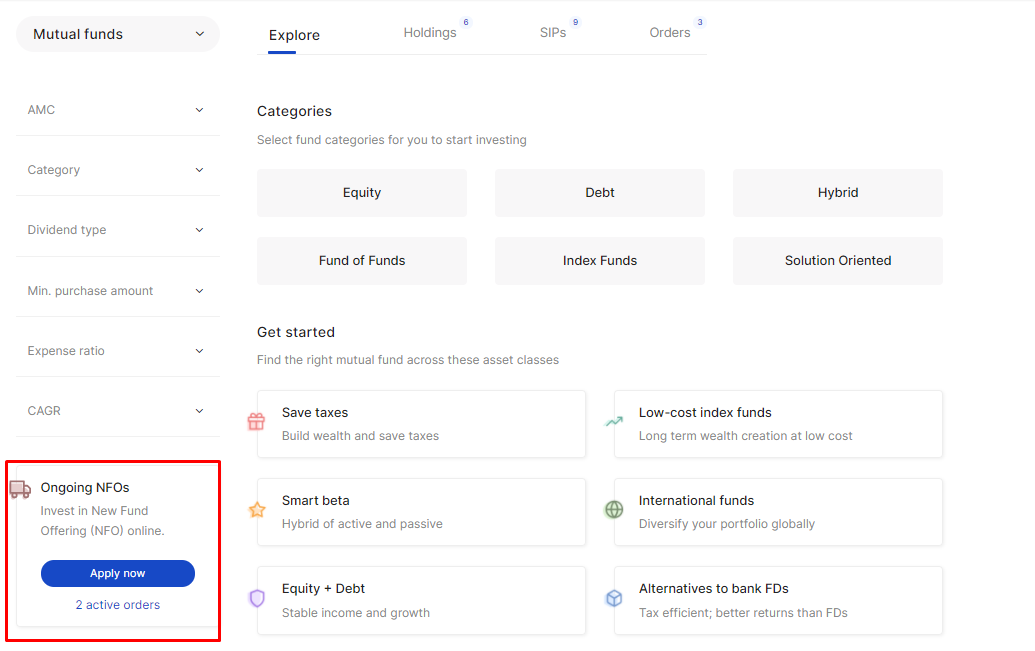This screenshot has height=651, width=1035.
Task: Click the cube icon beside Alternatives to bank FDs
Action: (614, 598)
